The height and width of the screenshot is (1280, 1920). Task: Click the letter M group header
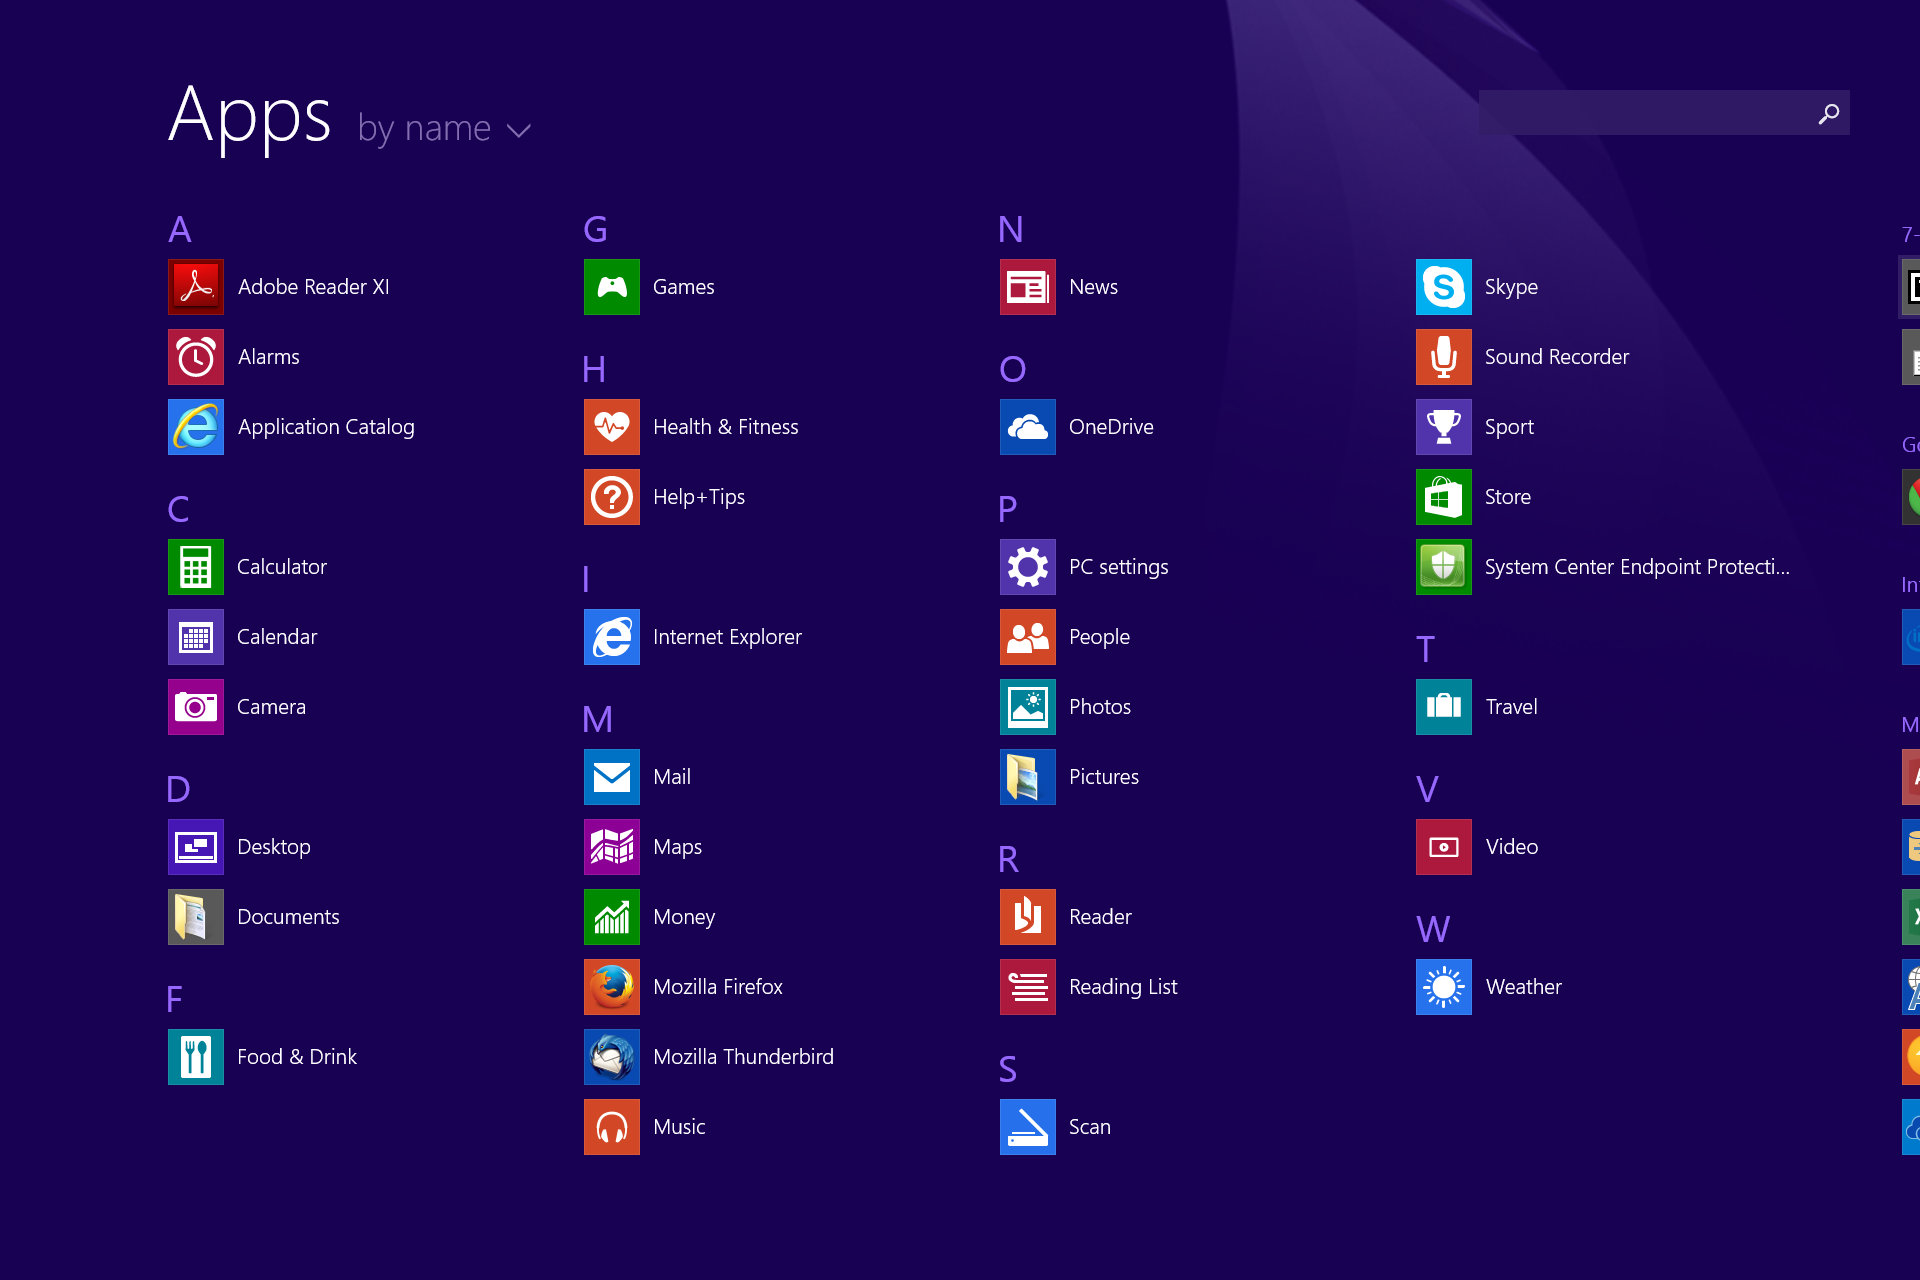598,720
